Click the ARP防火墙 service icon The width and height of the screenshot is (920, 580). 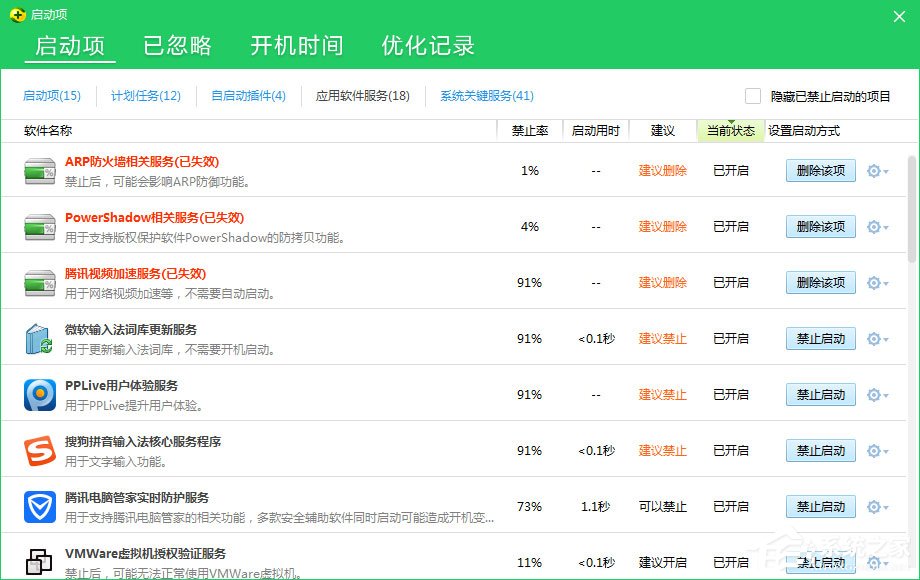click(36, 170)
